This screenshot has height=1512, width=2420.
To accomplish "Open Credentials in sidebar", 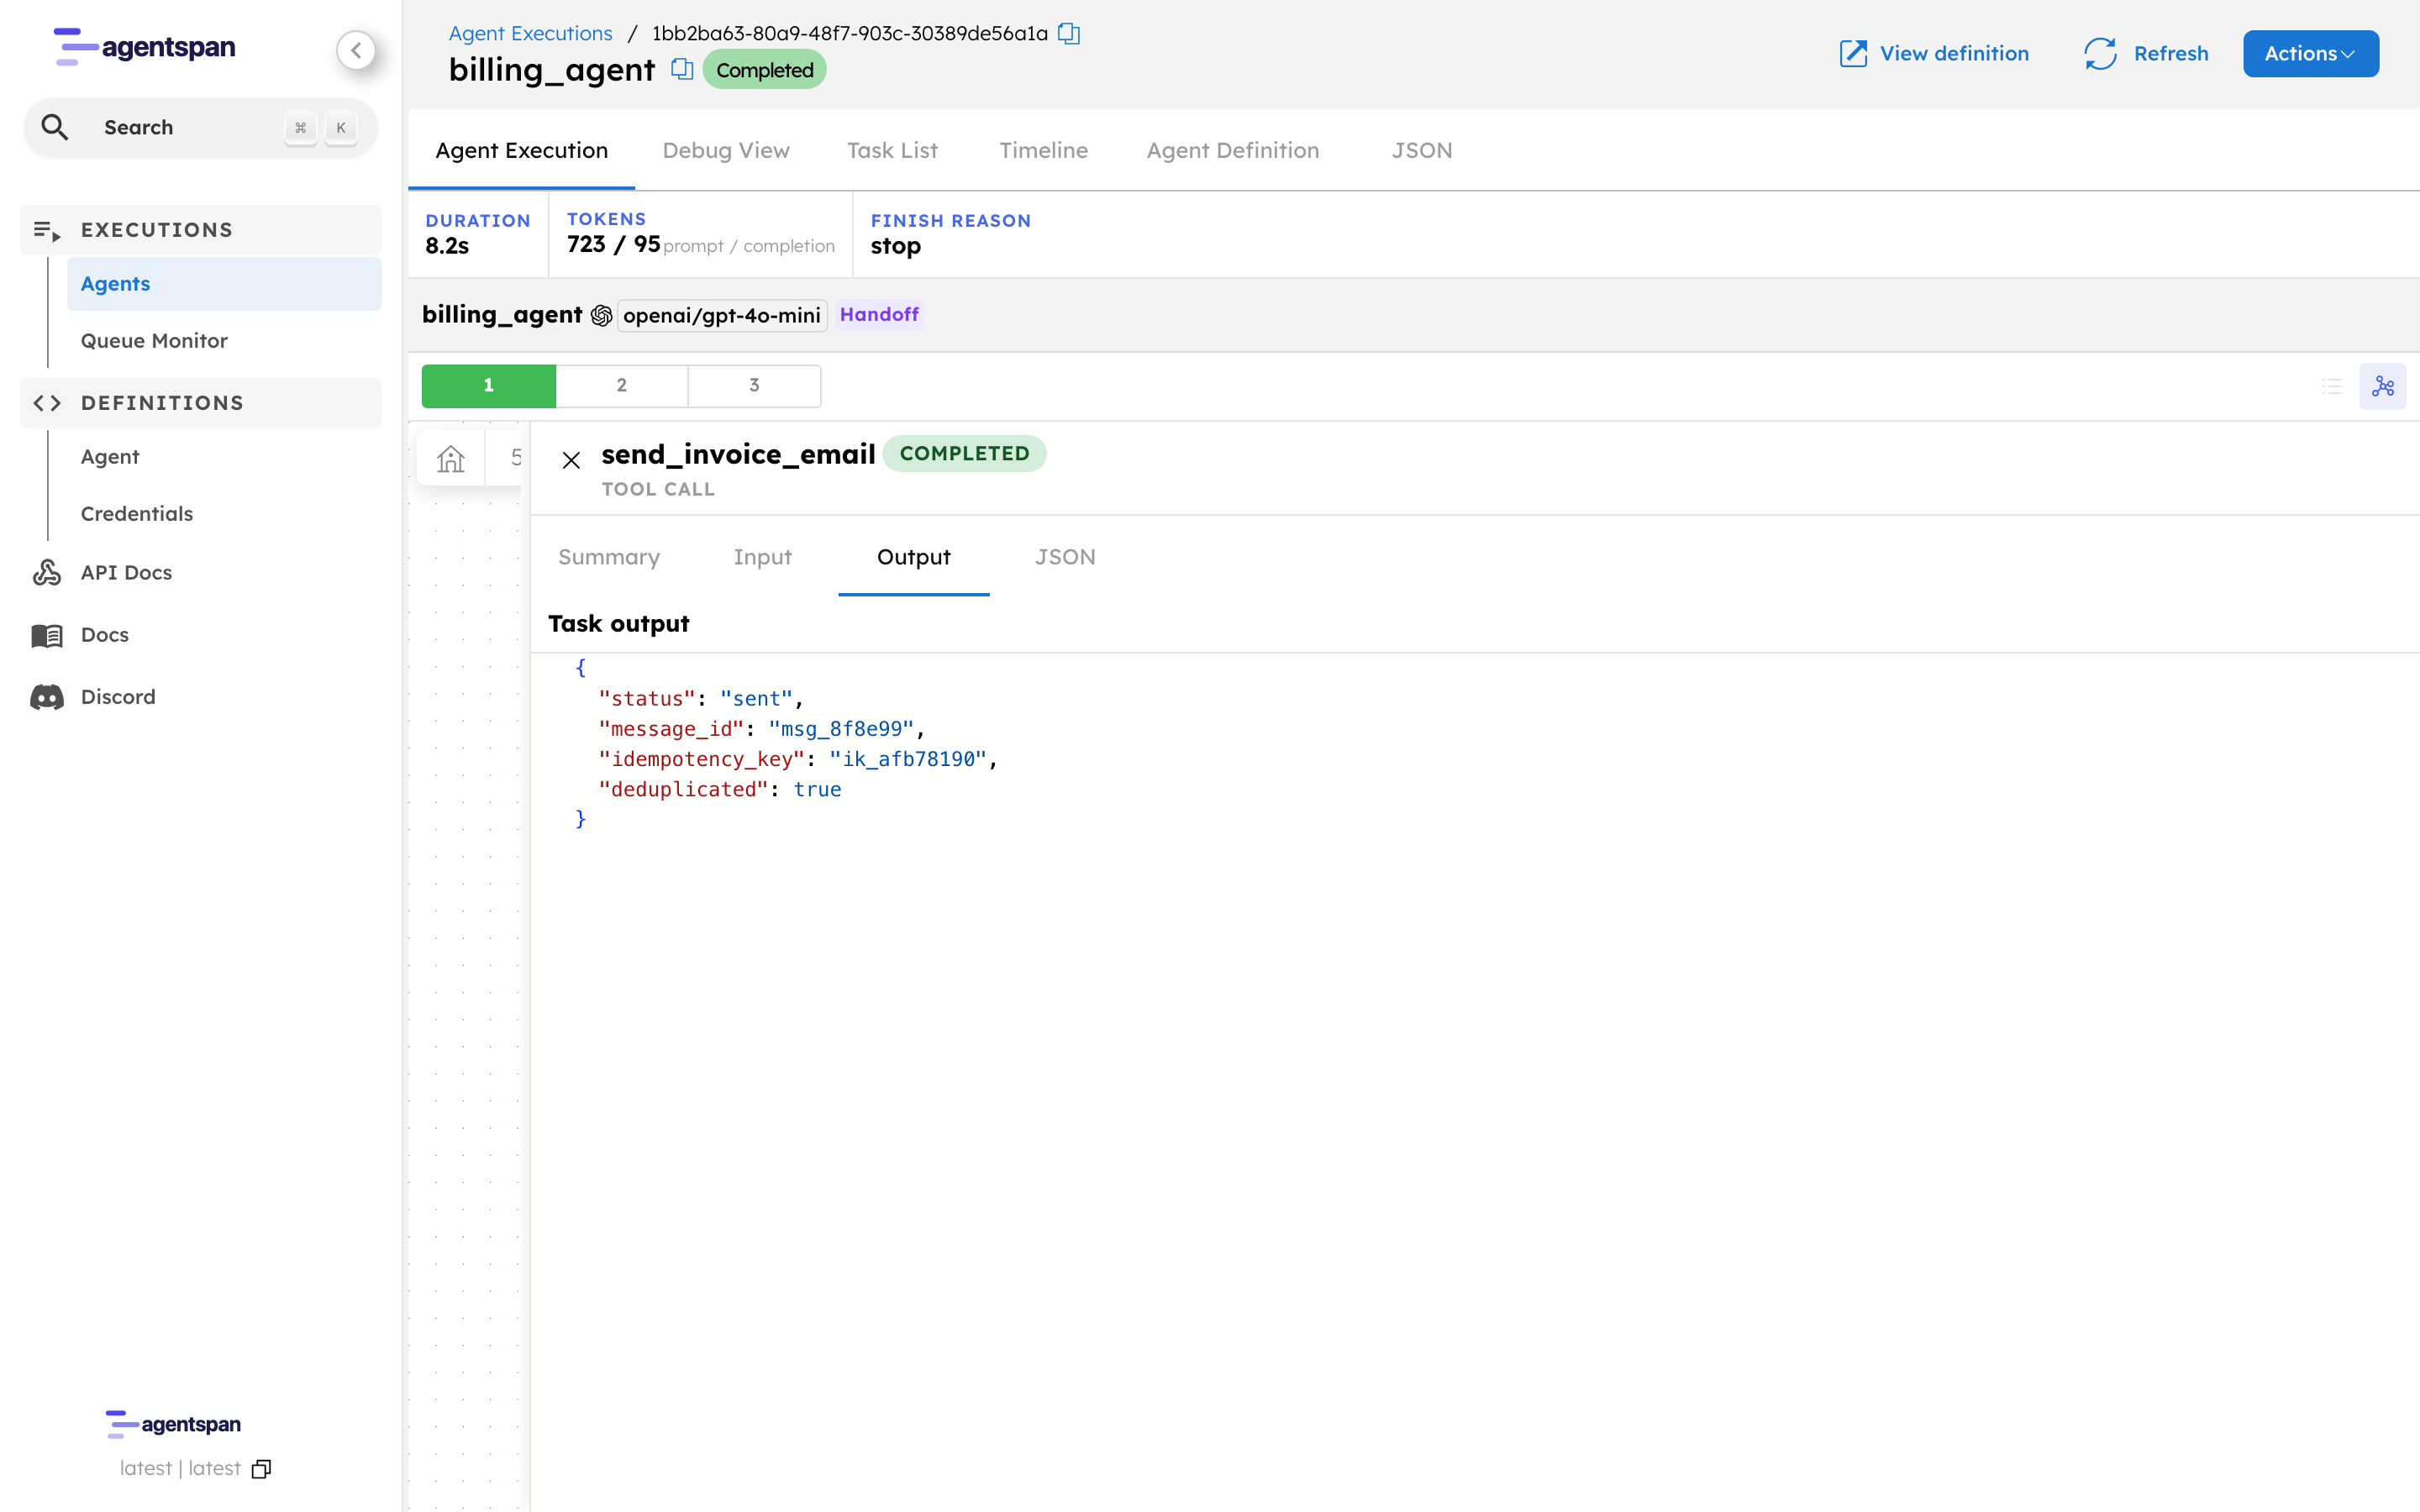I will (224, 514).
